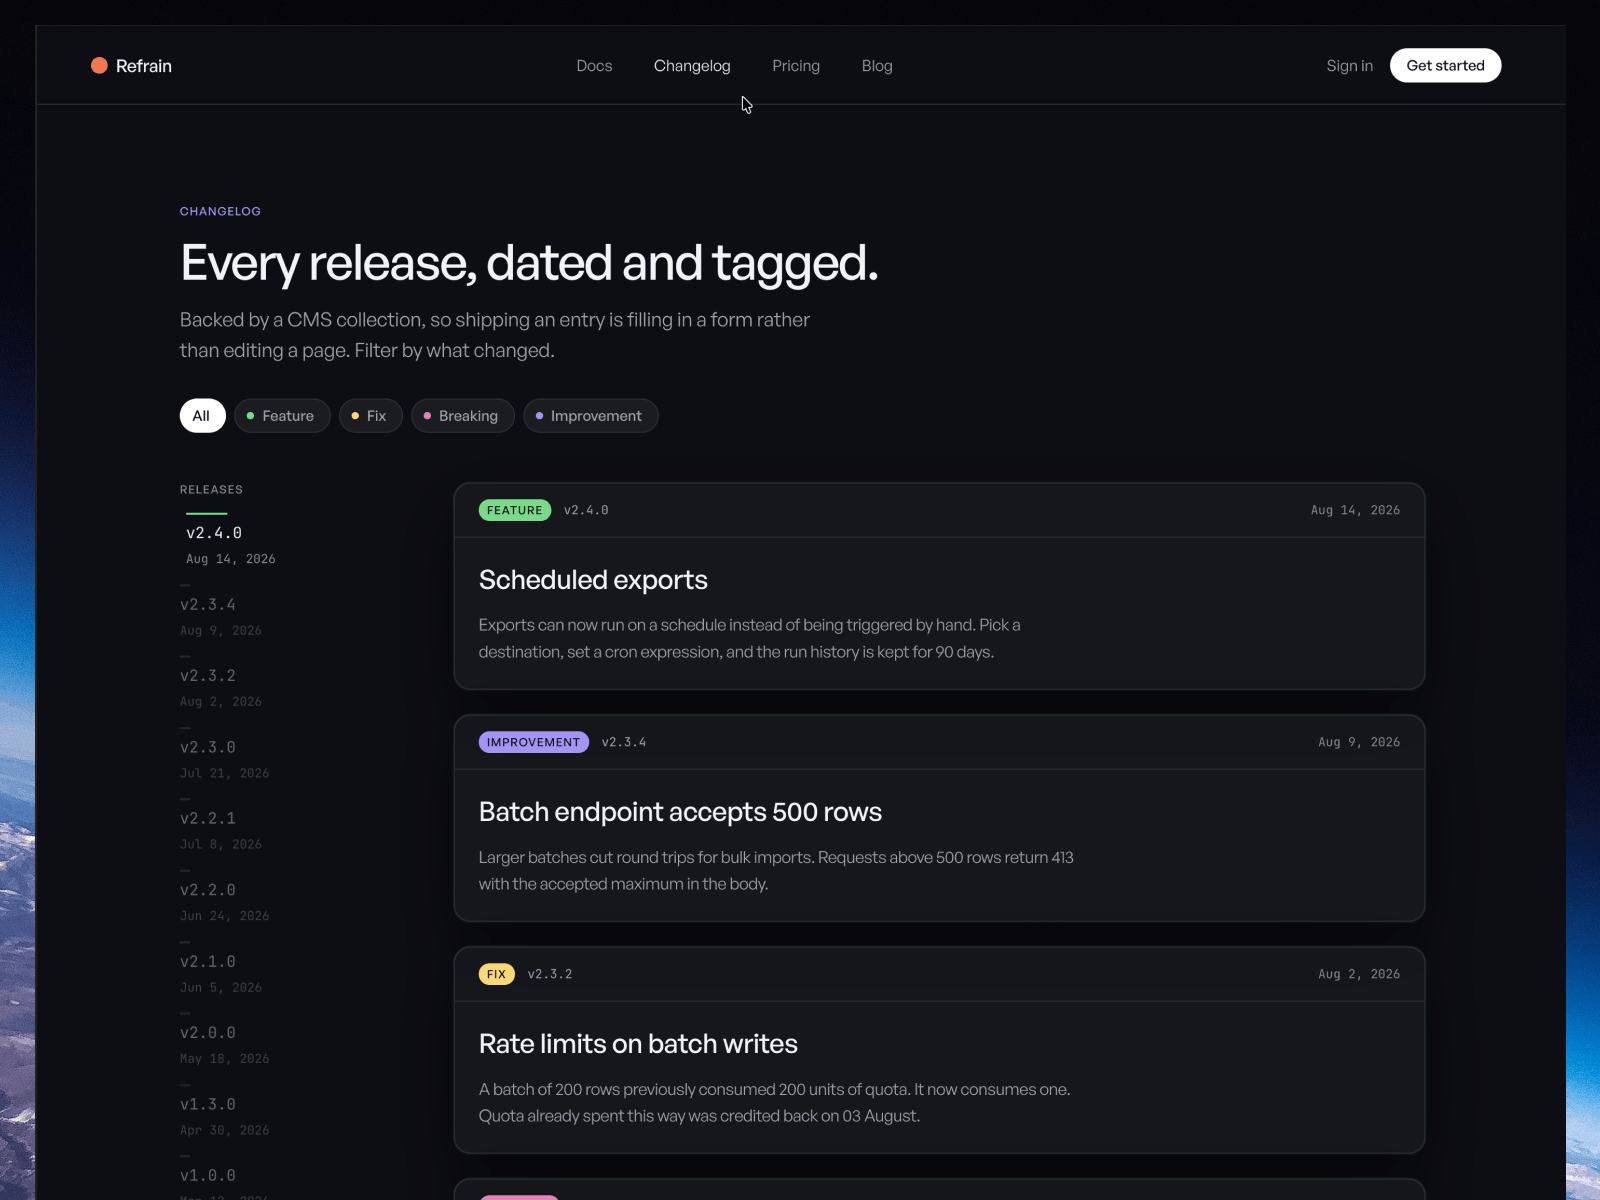
Task: Filter releases by Fix
Action: [370, 416]
